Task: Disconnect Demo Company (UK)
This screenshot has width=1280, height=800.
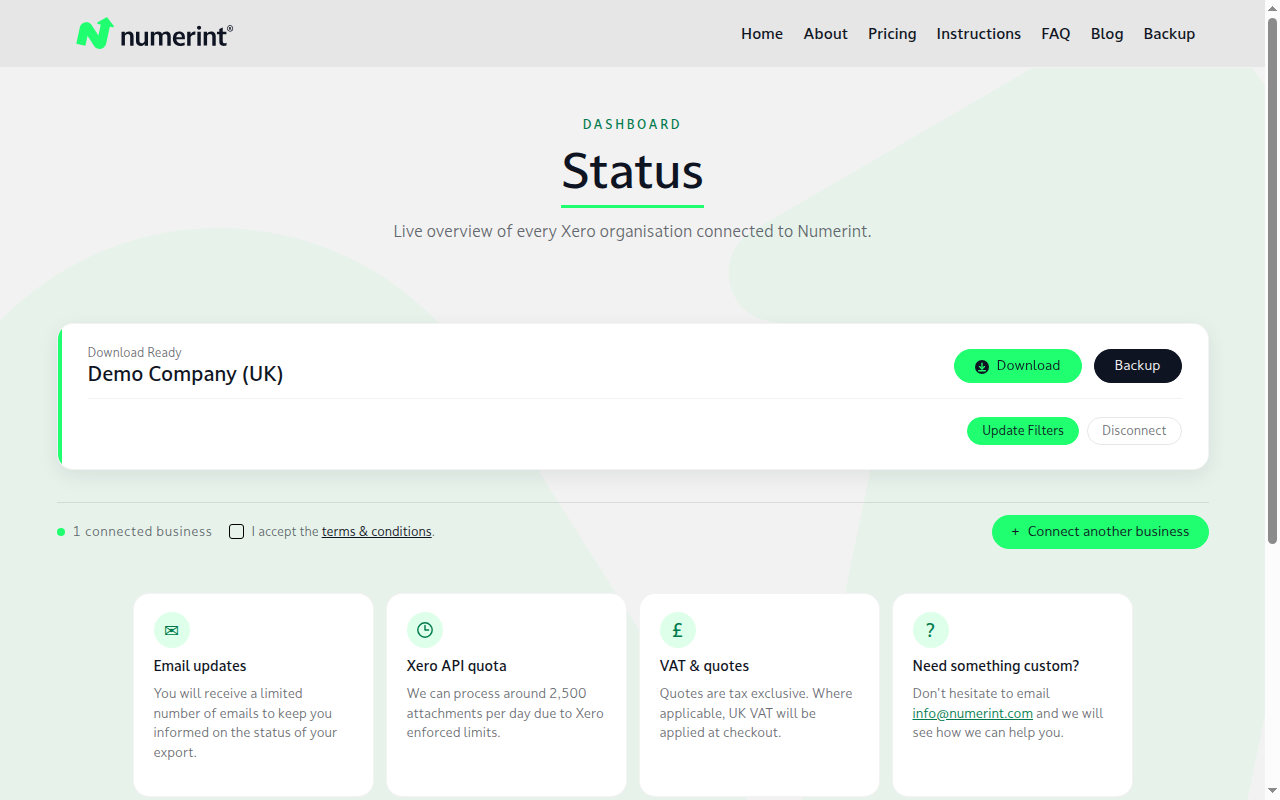Action: tap(1134, 431)
